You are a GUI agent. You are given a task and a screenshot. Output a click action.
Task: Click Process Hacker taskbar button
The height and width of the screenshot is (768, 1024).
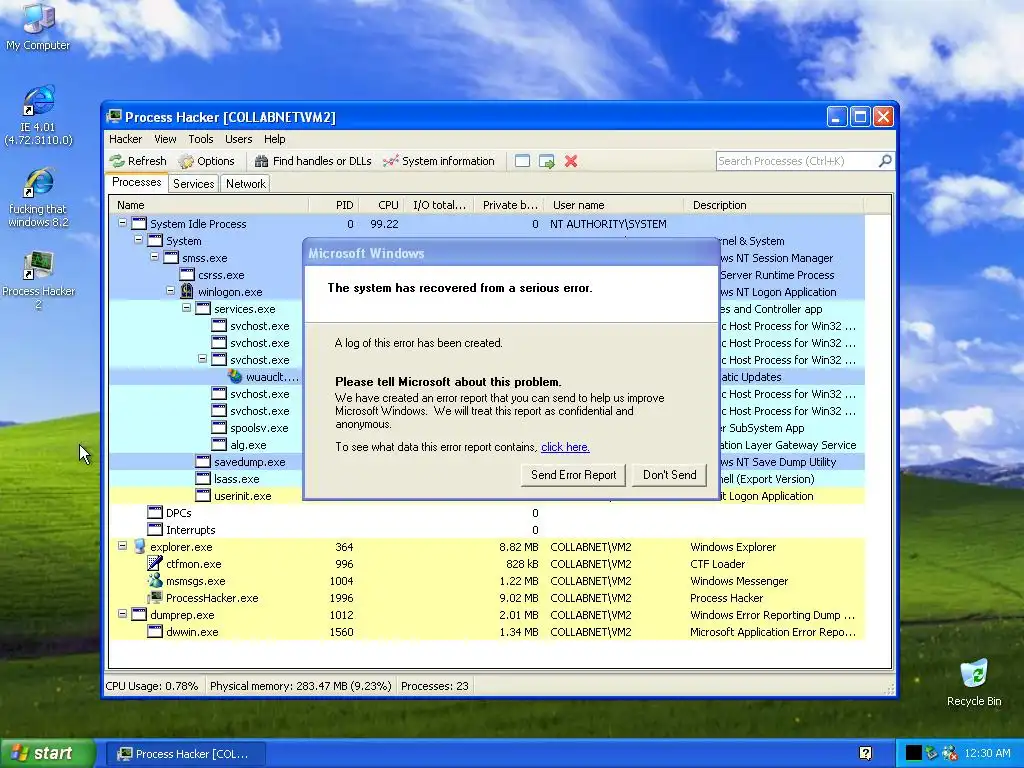tap(185, 754)
